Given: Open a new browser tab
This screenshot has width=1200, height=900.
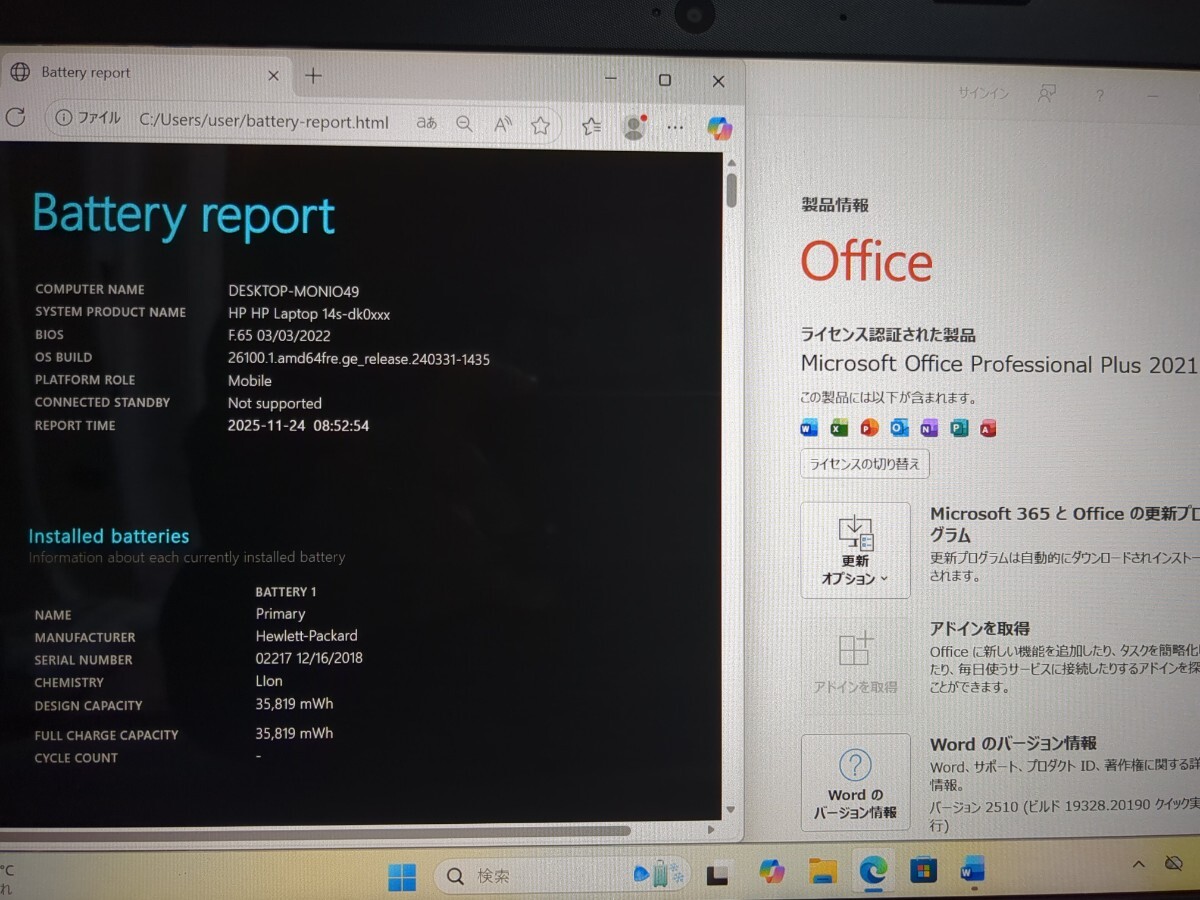Looking at the screenshot, I should [x=313, y=75].
